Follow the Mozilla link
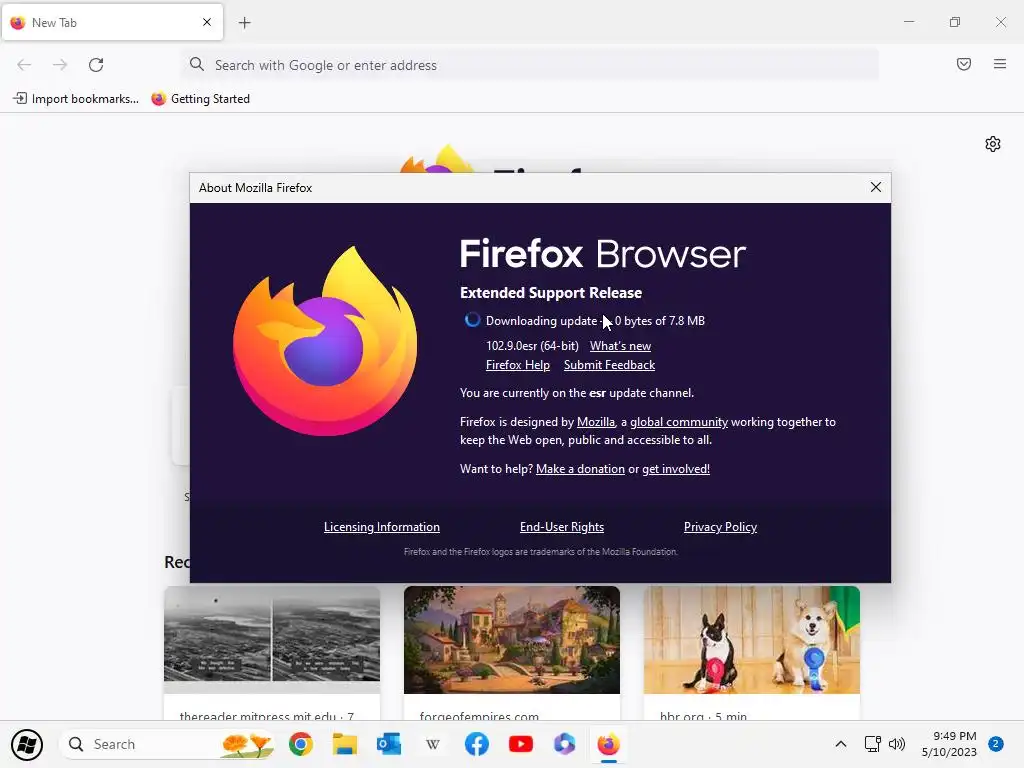 click(x=596, y=422)
